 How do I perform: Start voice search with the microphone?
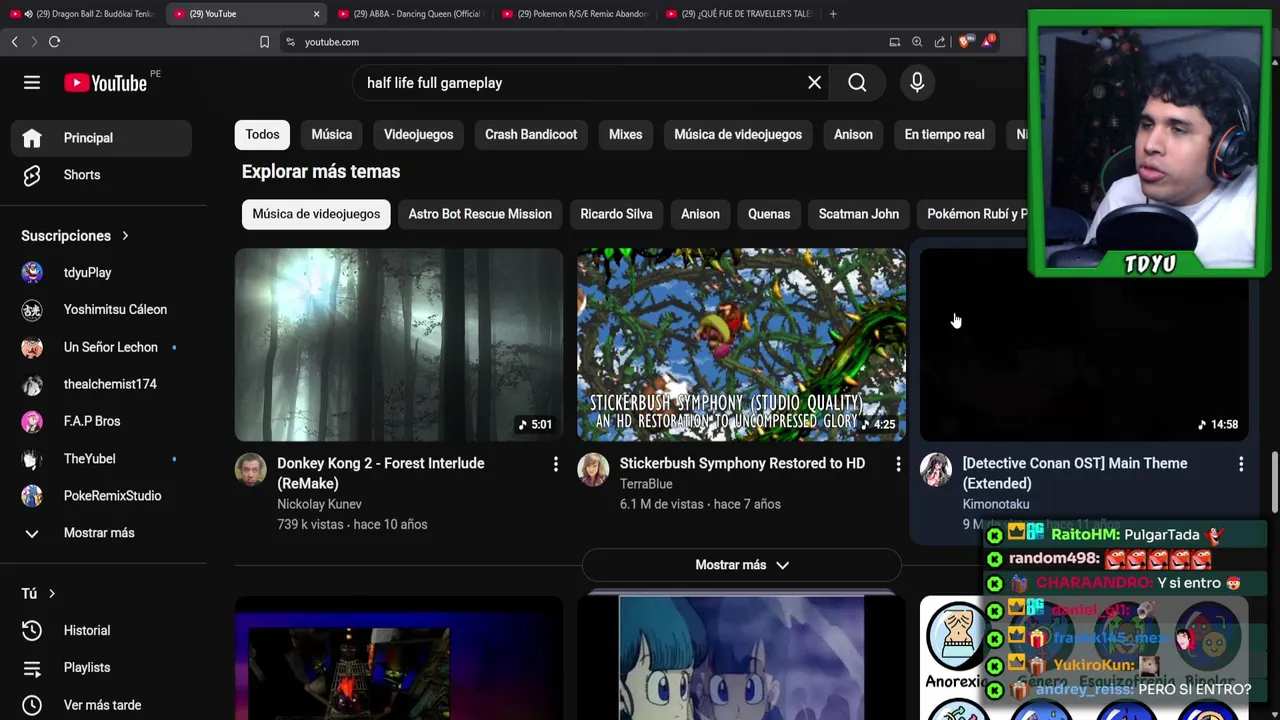tap(917, 83)
